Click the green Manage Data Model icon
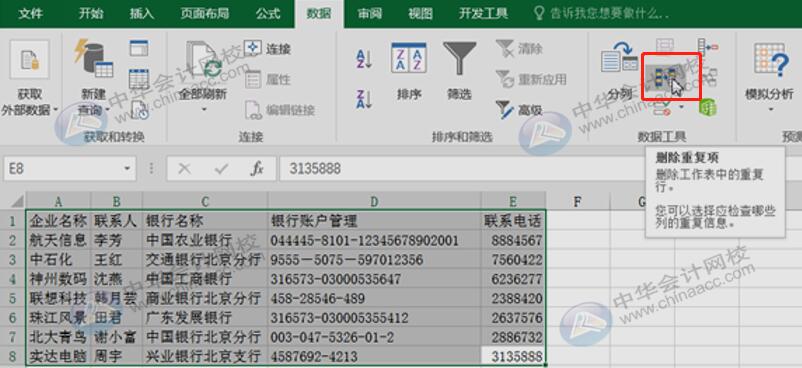Image resolution: width=802 pixels, height=368 pixels. pos(708,107)
